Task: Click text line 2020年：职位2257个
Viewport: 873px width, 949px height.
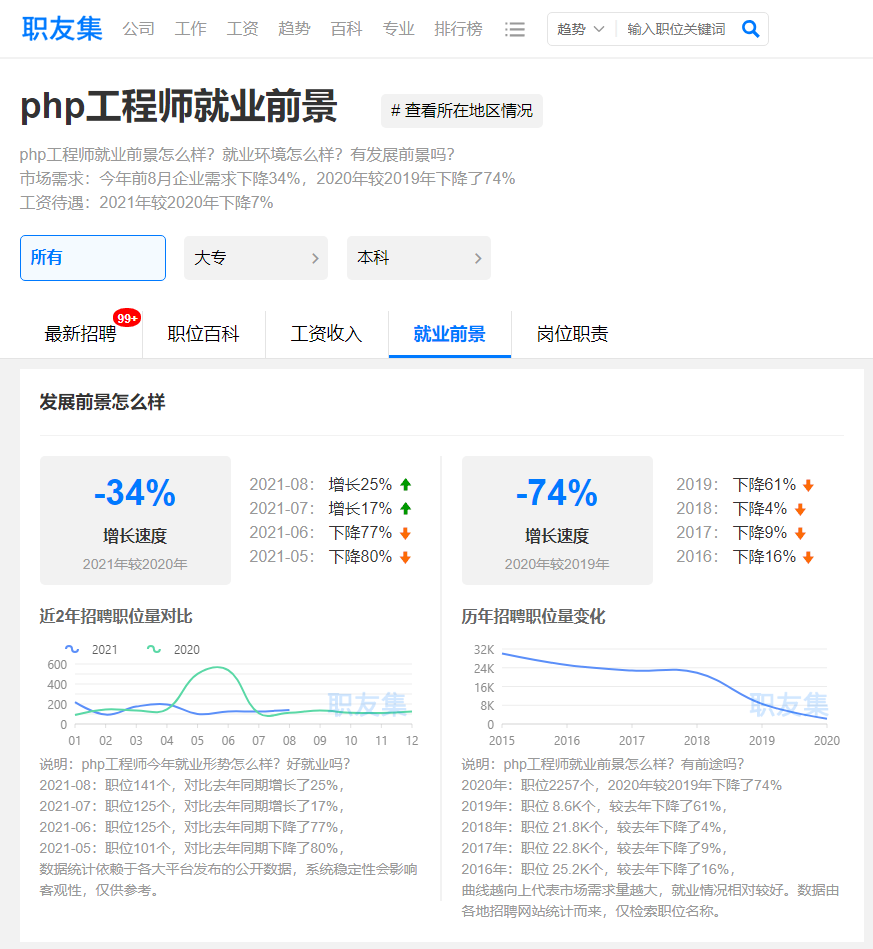Action: [622, 786]
